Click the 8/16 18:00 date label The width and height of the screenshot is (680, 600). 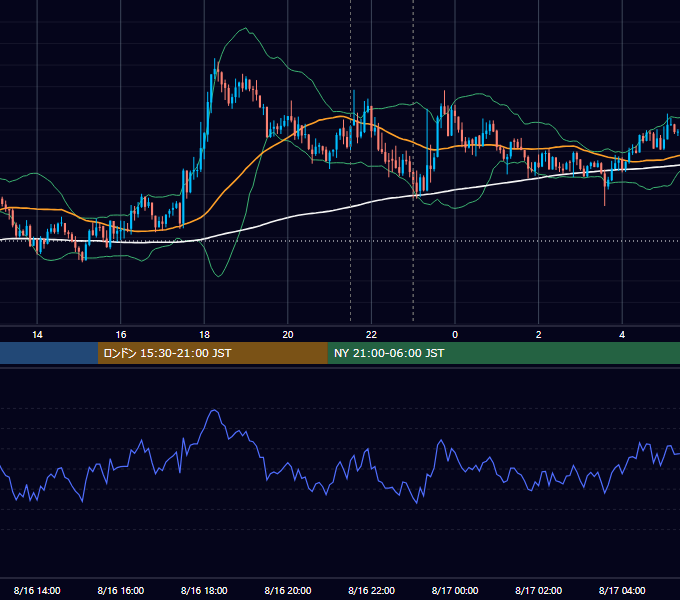204,590
